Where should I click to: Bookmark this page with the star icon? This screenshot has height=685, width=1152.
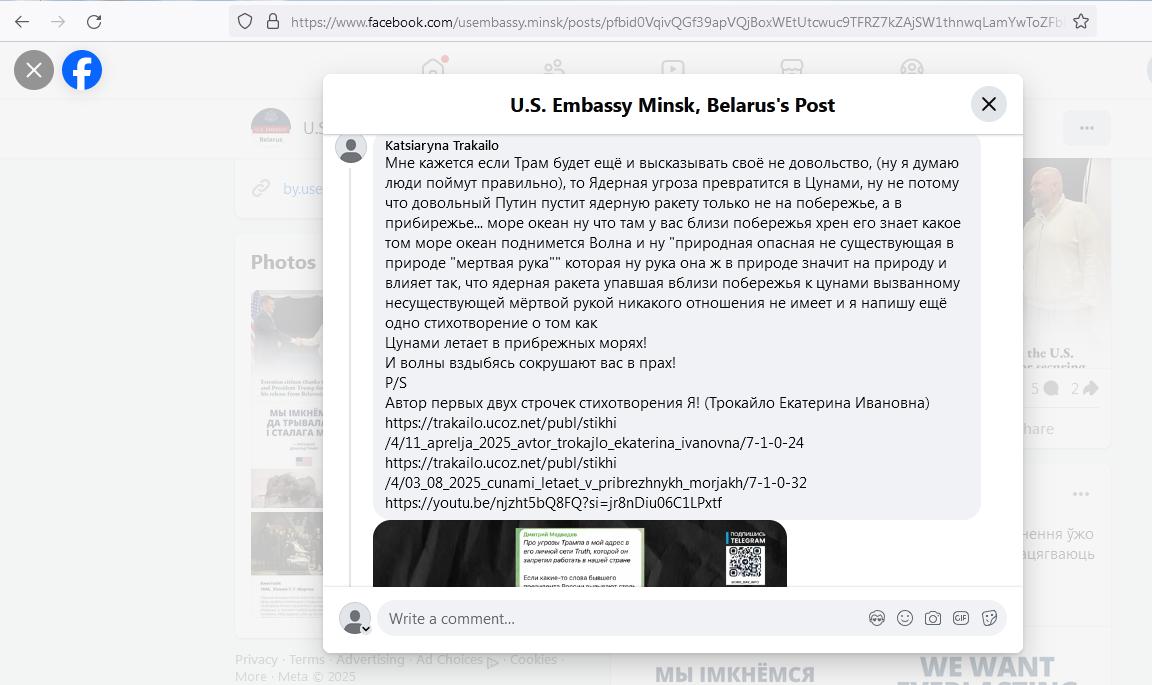1081,21
